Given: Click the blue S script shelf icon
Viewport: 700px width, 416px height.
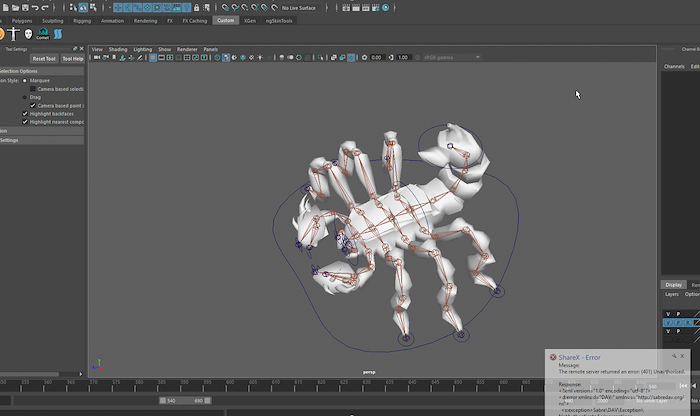Looking at the screenshot, I should tap(58, 34).
